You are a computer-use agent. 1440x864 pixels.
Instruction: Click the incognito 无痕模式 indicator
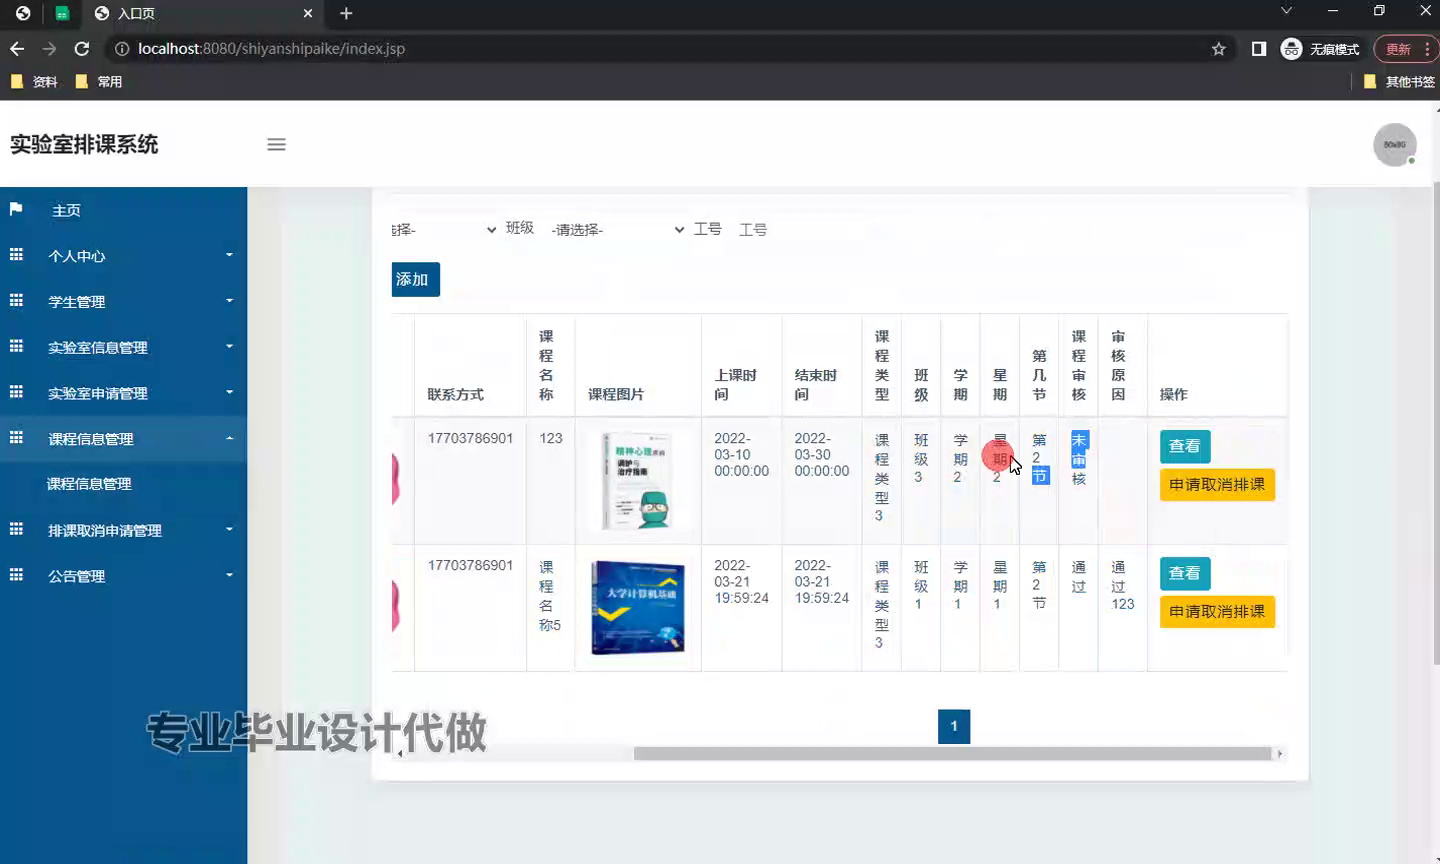1320,49
